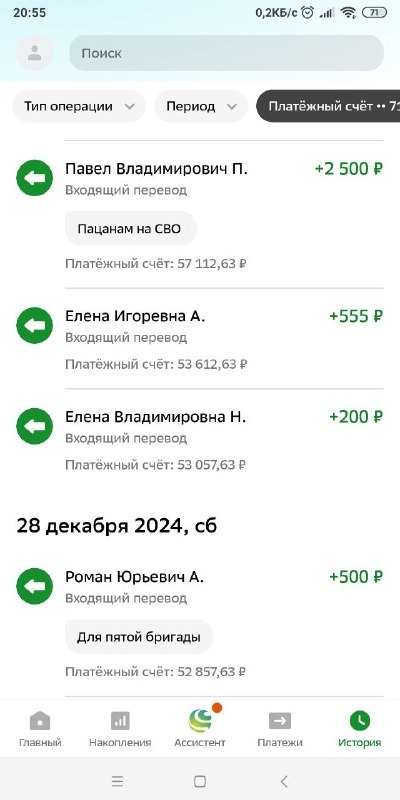
Task: Open Елена Владимировна Н. transfer entry
Action: [200, 439]
